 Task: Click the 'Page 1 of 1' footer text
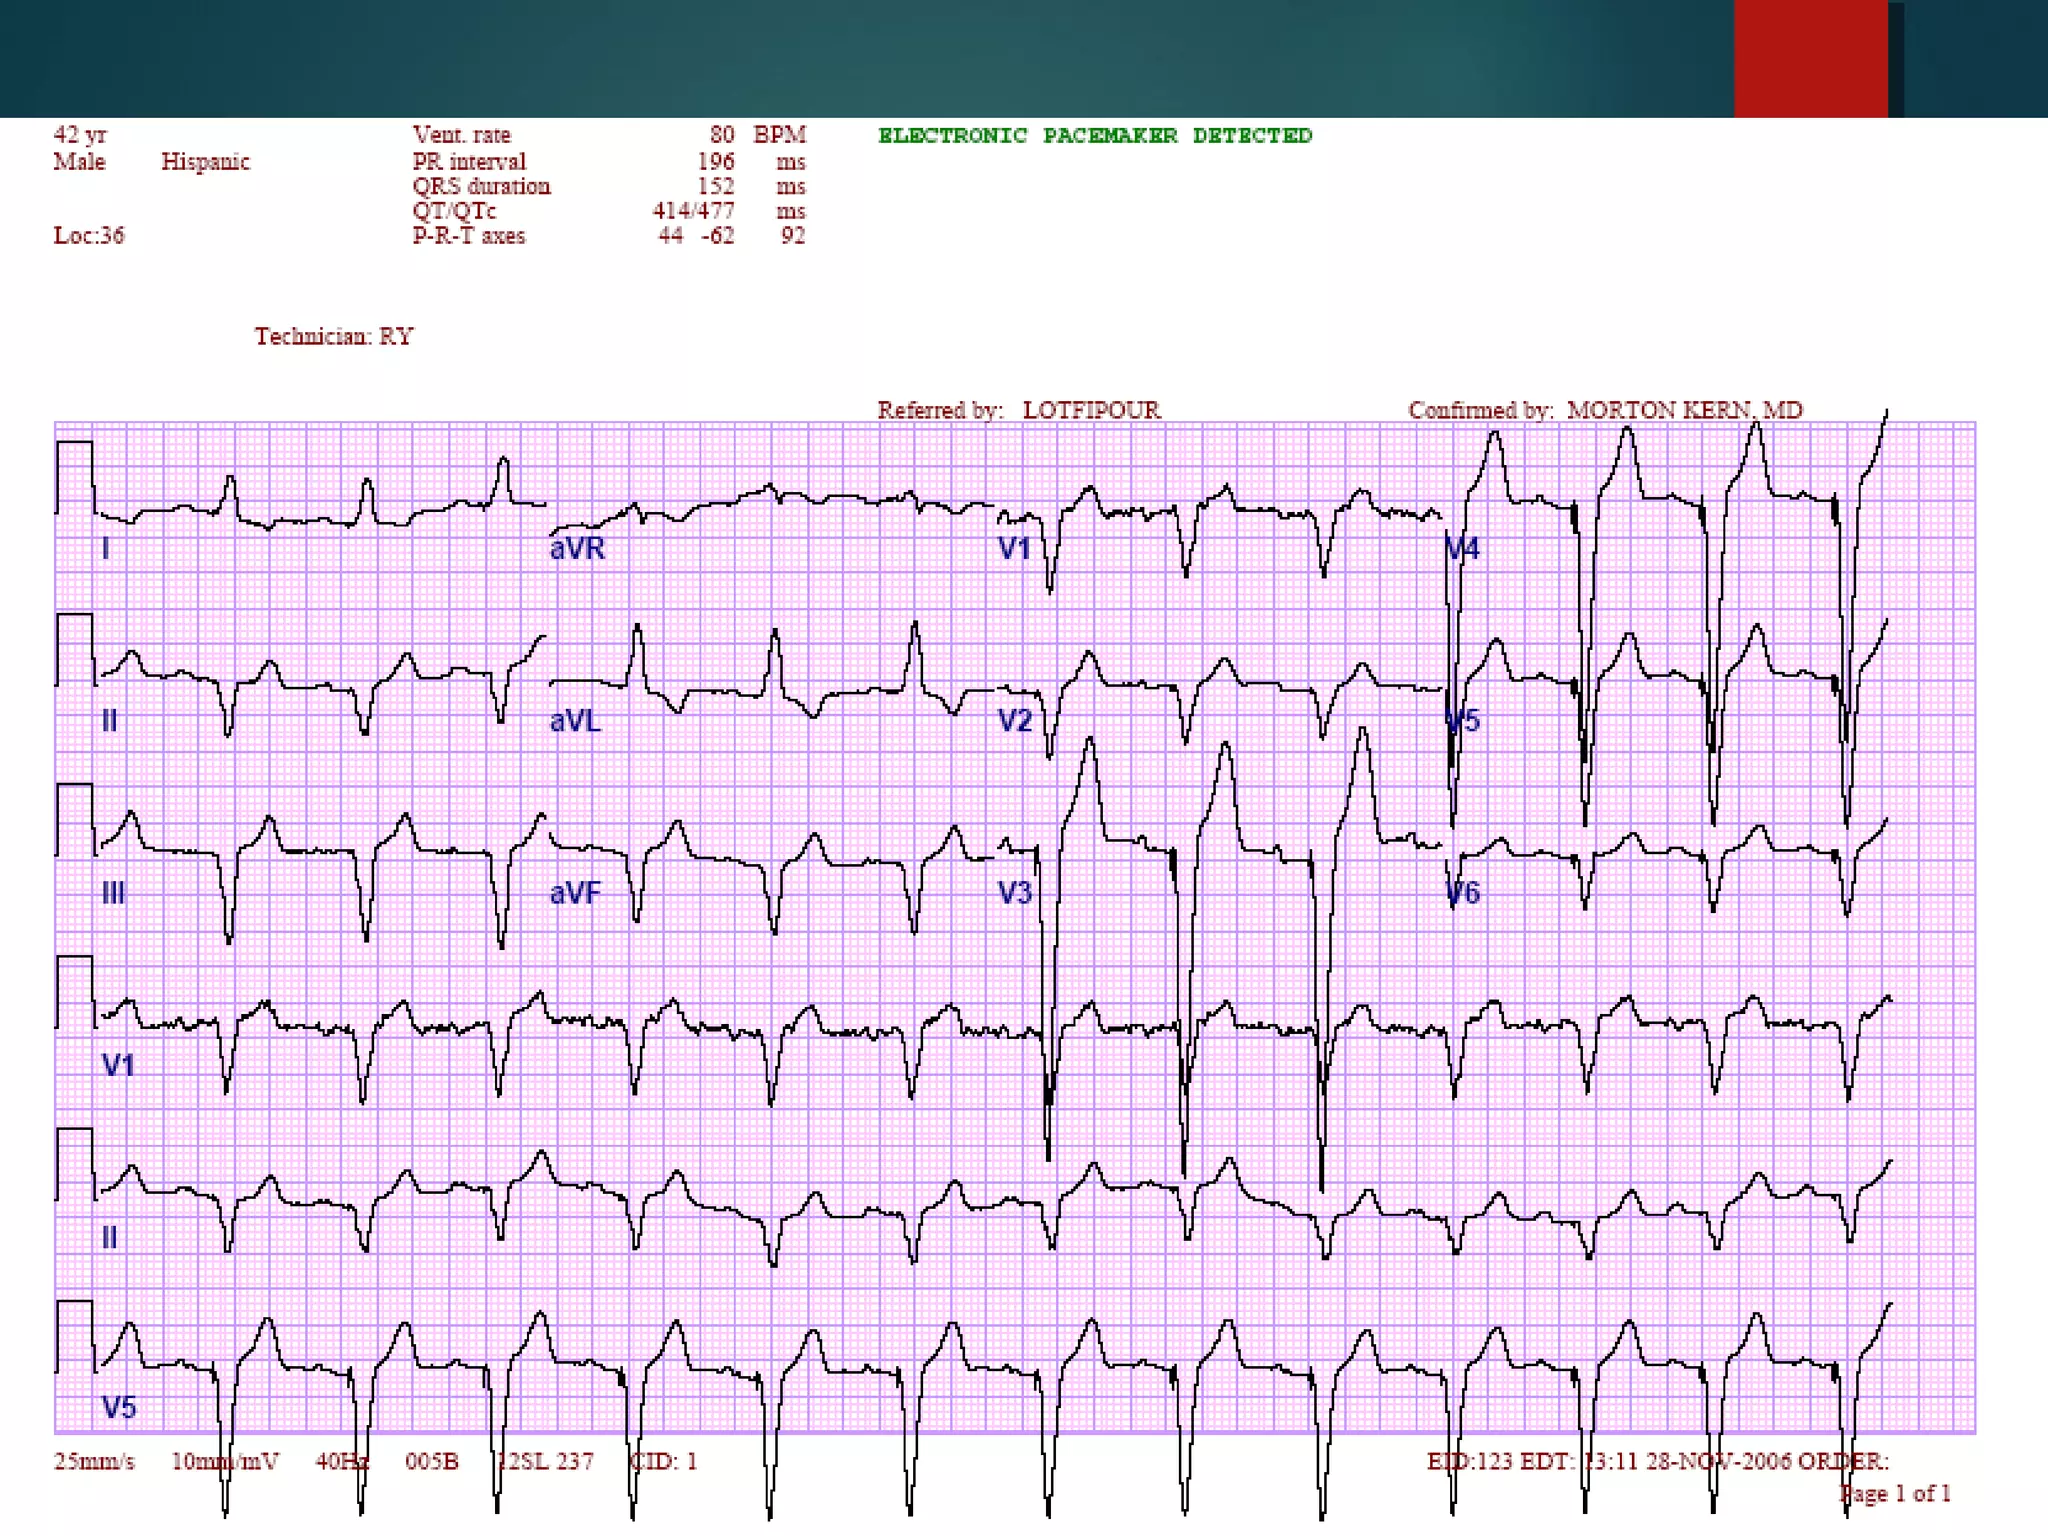[x=1895, y=1494]
